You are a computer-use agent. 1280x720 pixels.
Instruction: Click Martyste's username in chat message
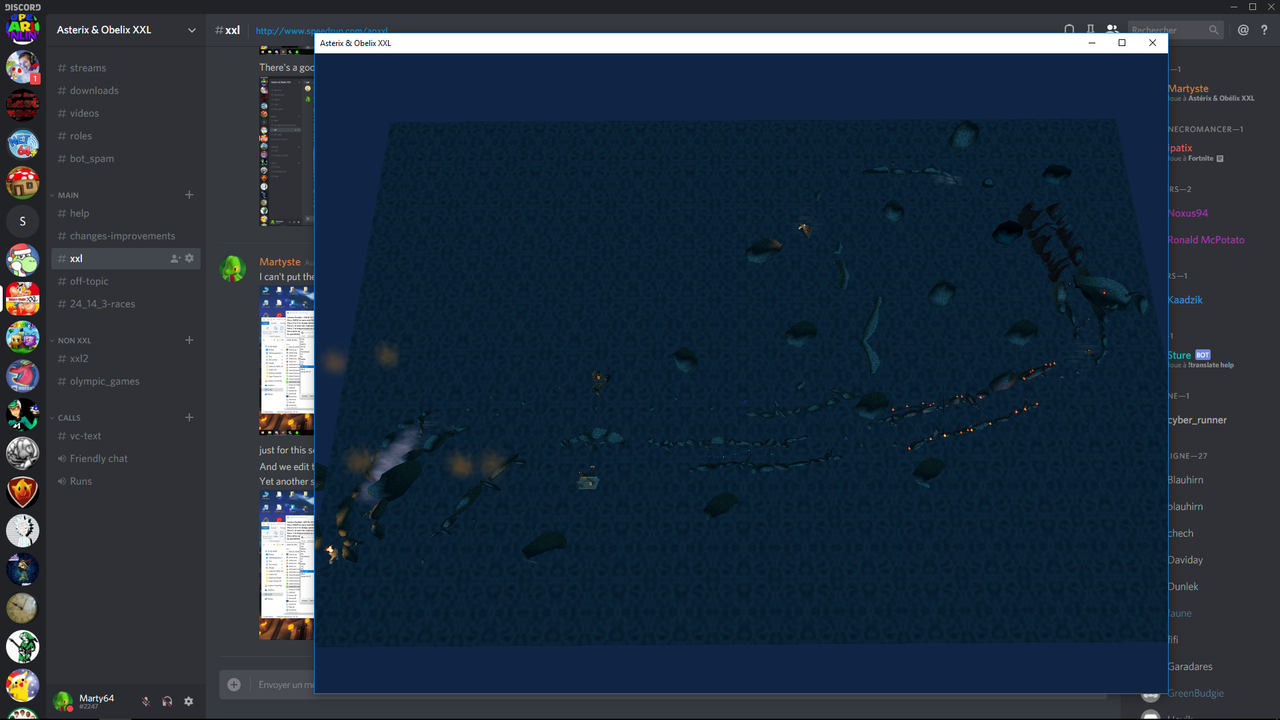[x=279, y=262]
